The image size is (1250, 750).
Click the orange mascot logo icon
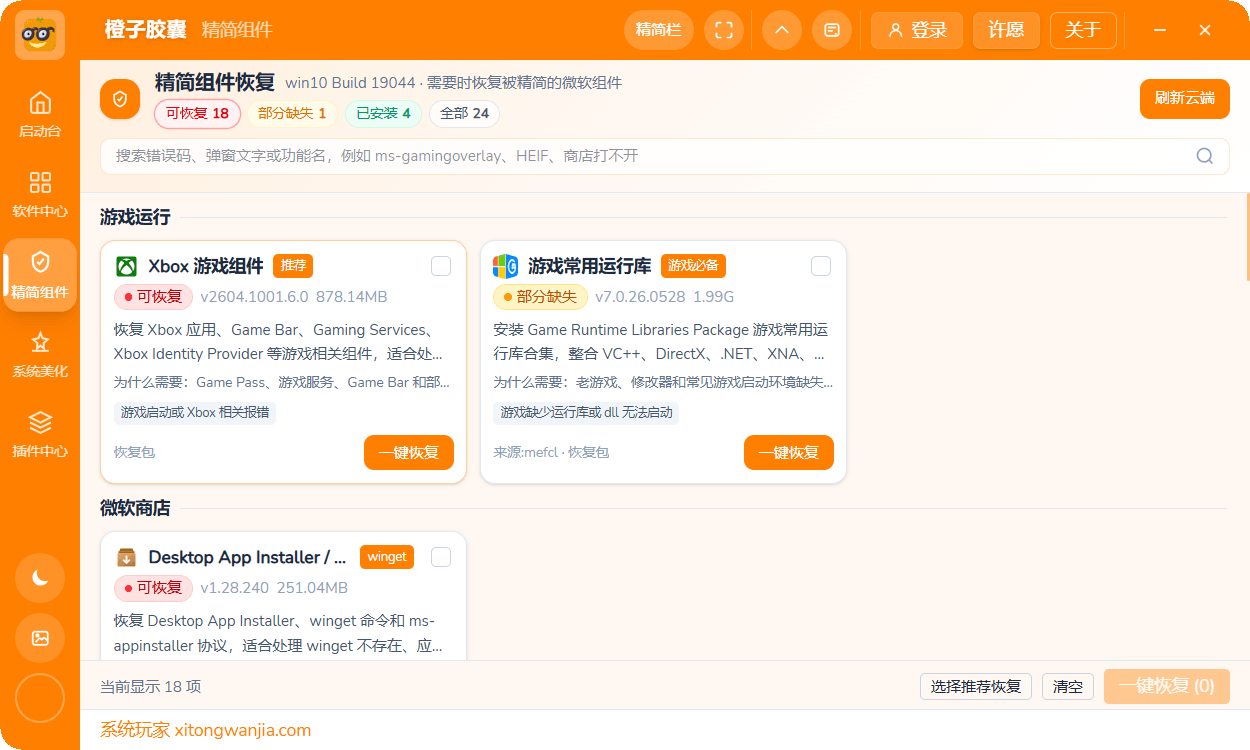(x=40, y=35)
